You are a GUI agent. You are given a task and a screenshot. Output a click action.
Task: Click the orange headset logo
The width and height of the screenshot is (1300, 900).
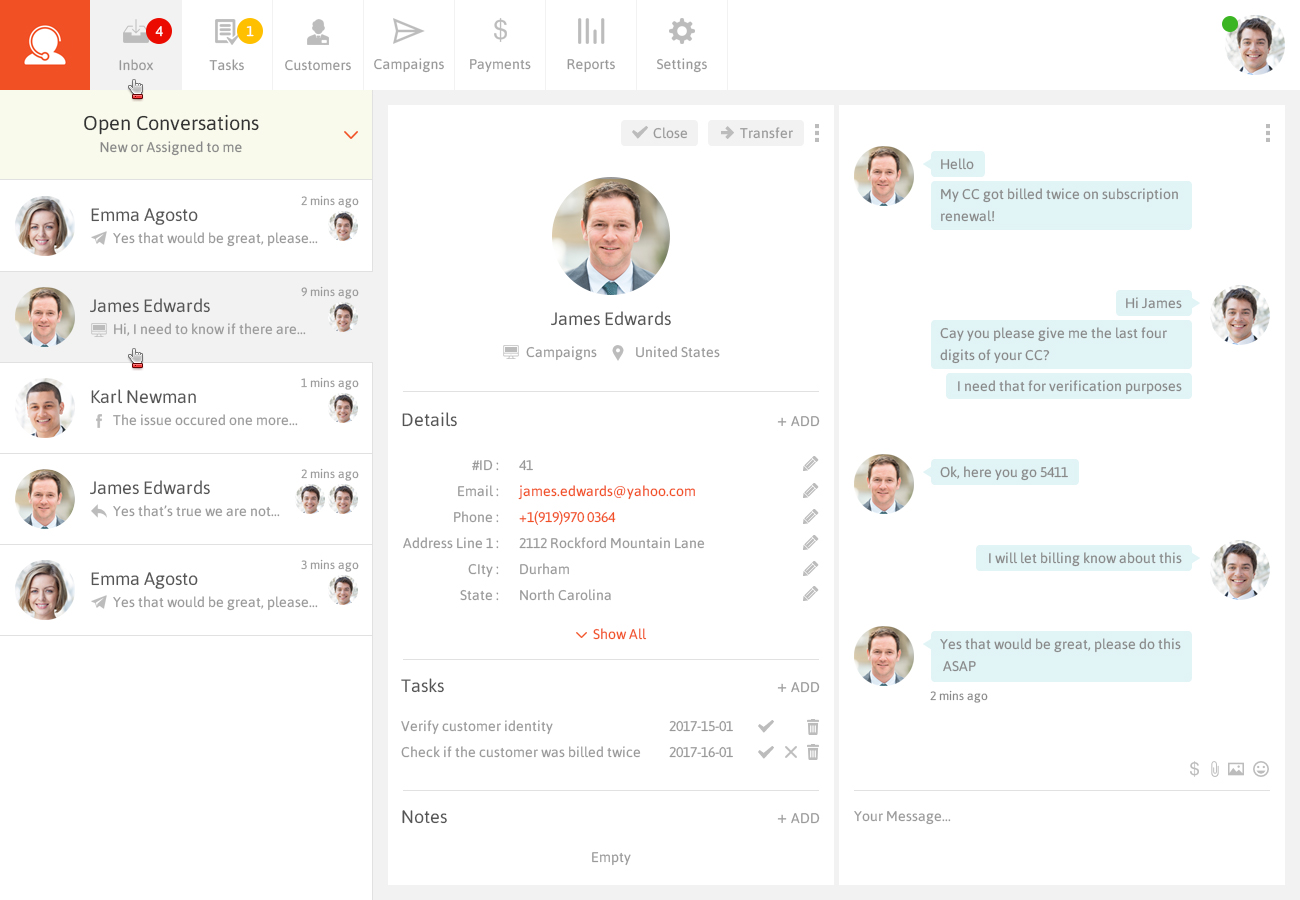click(45, 45)
